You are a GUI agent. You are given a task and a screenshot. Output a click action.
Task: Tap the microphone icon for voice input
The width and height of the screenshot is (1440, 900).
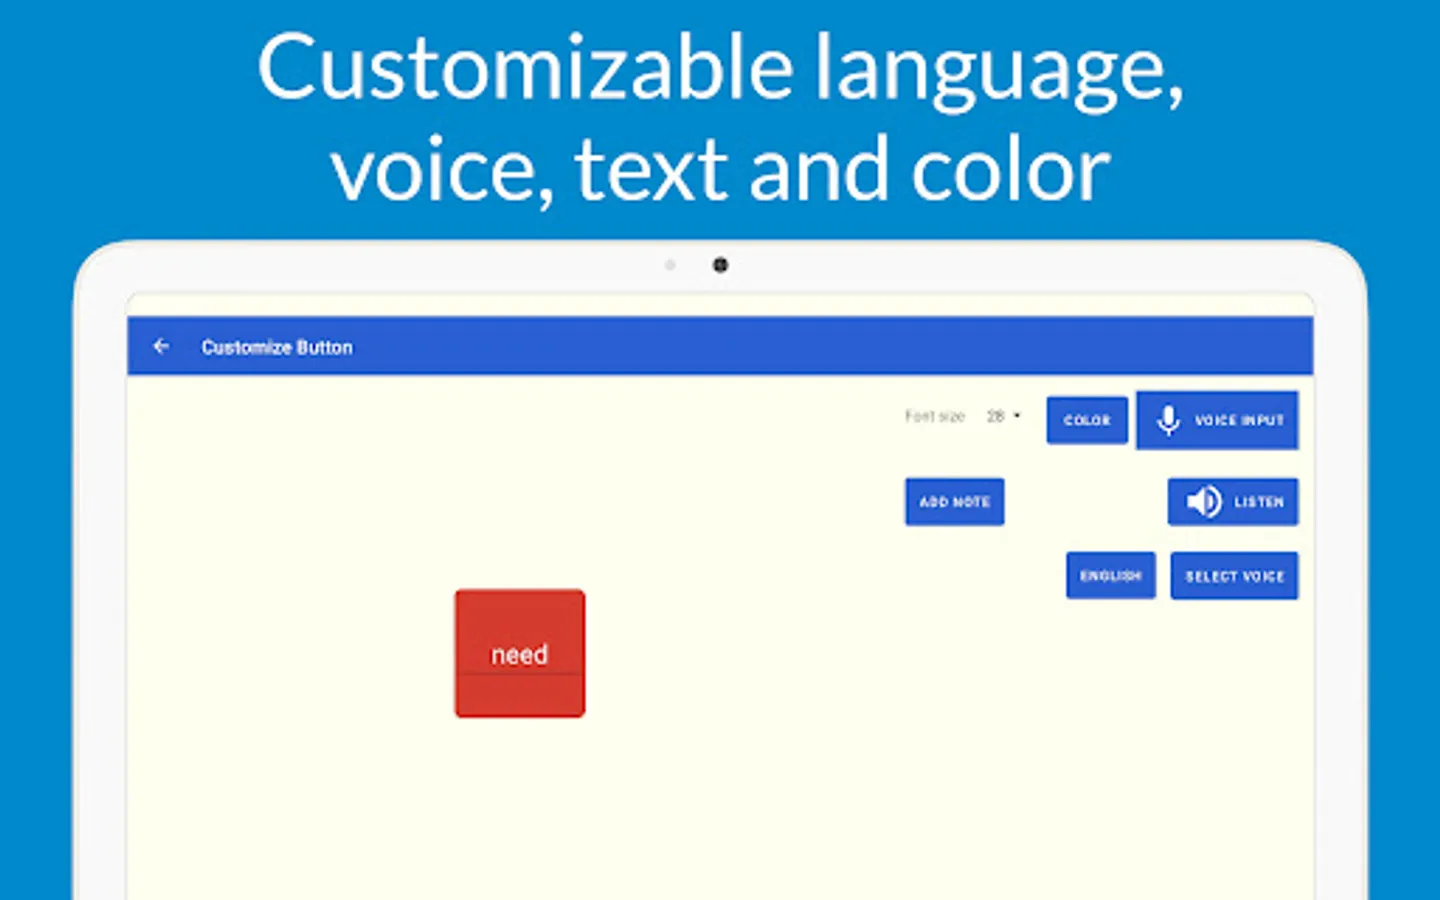click(x=1168, y=420)
